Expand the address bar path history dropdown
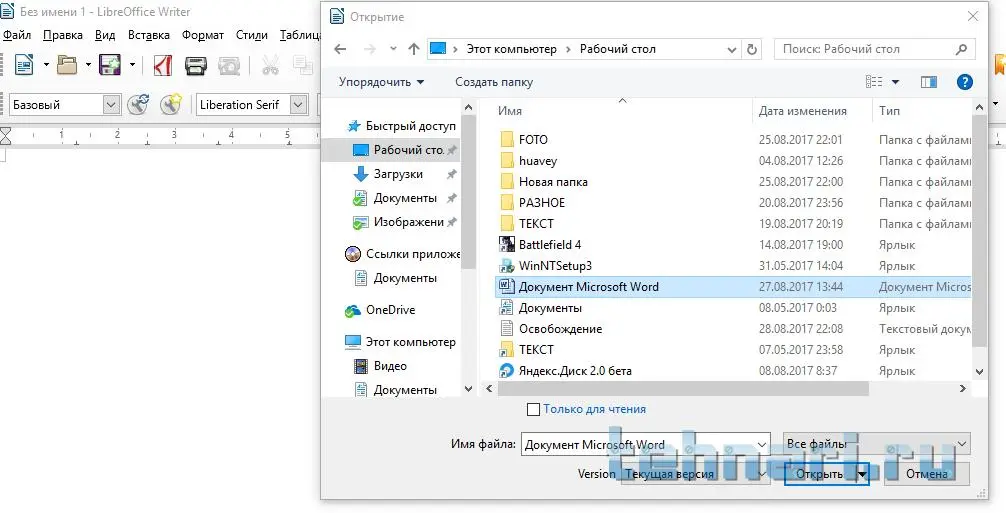This screenshot has width=1006, height=513. click(x=732, y=49)
